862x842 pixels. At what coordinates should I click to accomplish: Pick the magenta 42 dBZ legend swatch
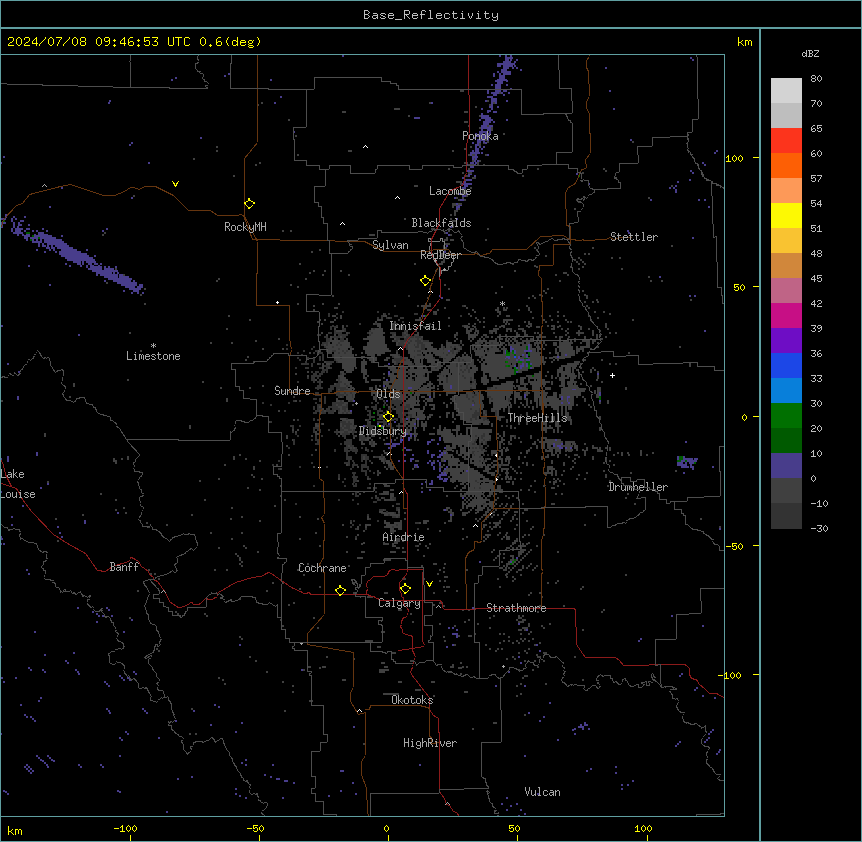(786, 315)
